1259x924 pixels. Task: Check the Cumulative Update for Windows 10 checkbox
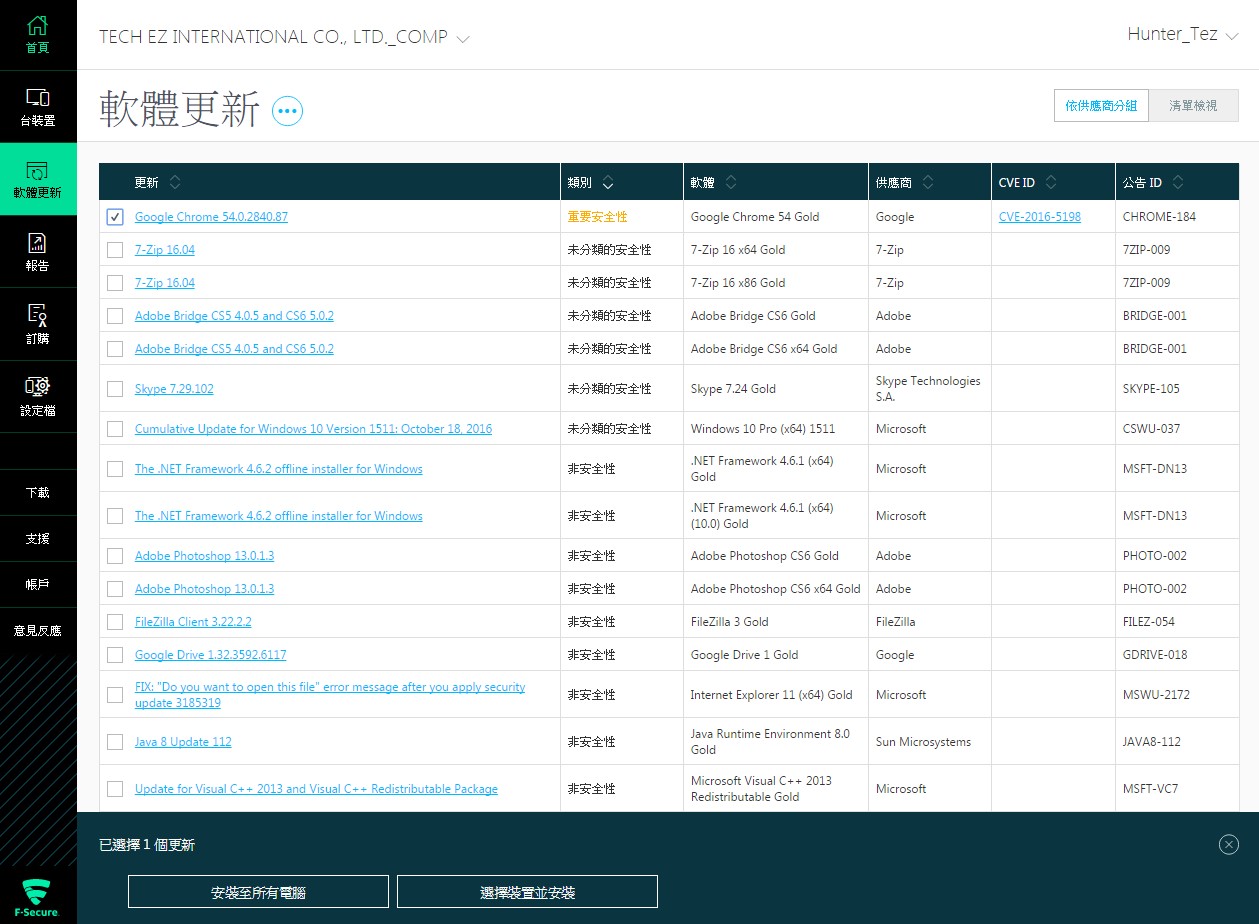(x=115, y=429)
